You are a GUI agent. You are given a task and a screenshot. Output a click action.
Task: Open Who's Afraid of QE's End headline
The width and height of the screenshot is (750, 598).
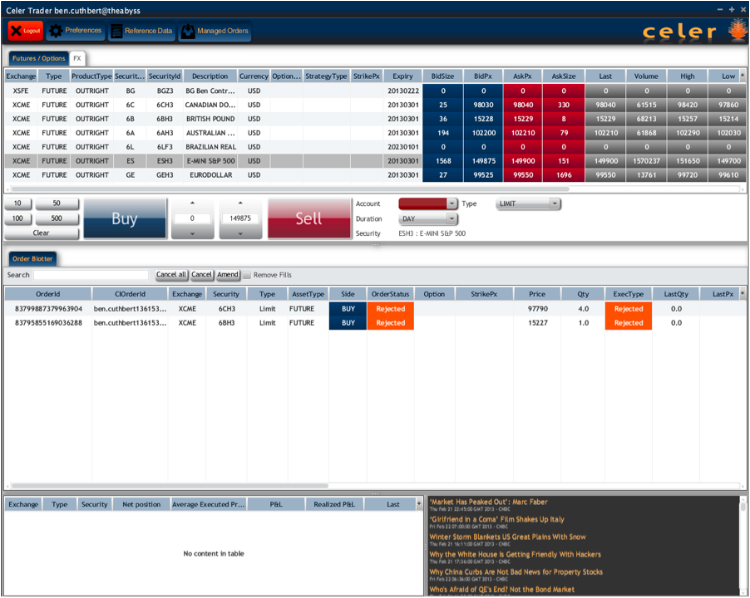click(x=502, y=589)
